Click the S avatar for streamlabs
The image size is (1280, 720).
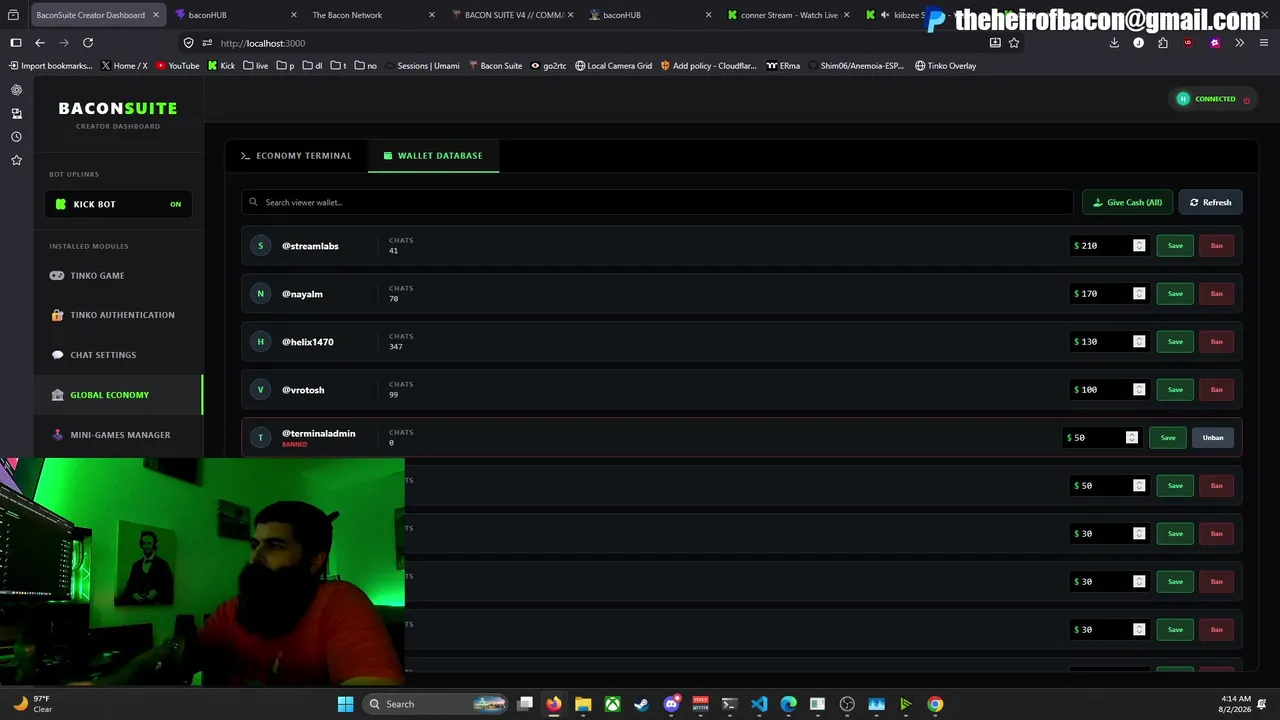click(x=261, y=246)
